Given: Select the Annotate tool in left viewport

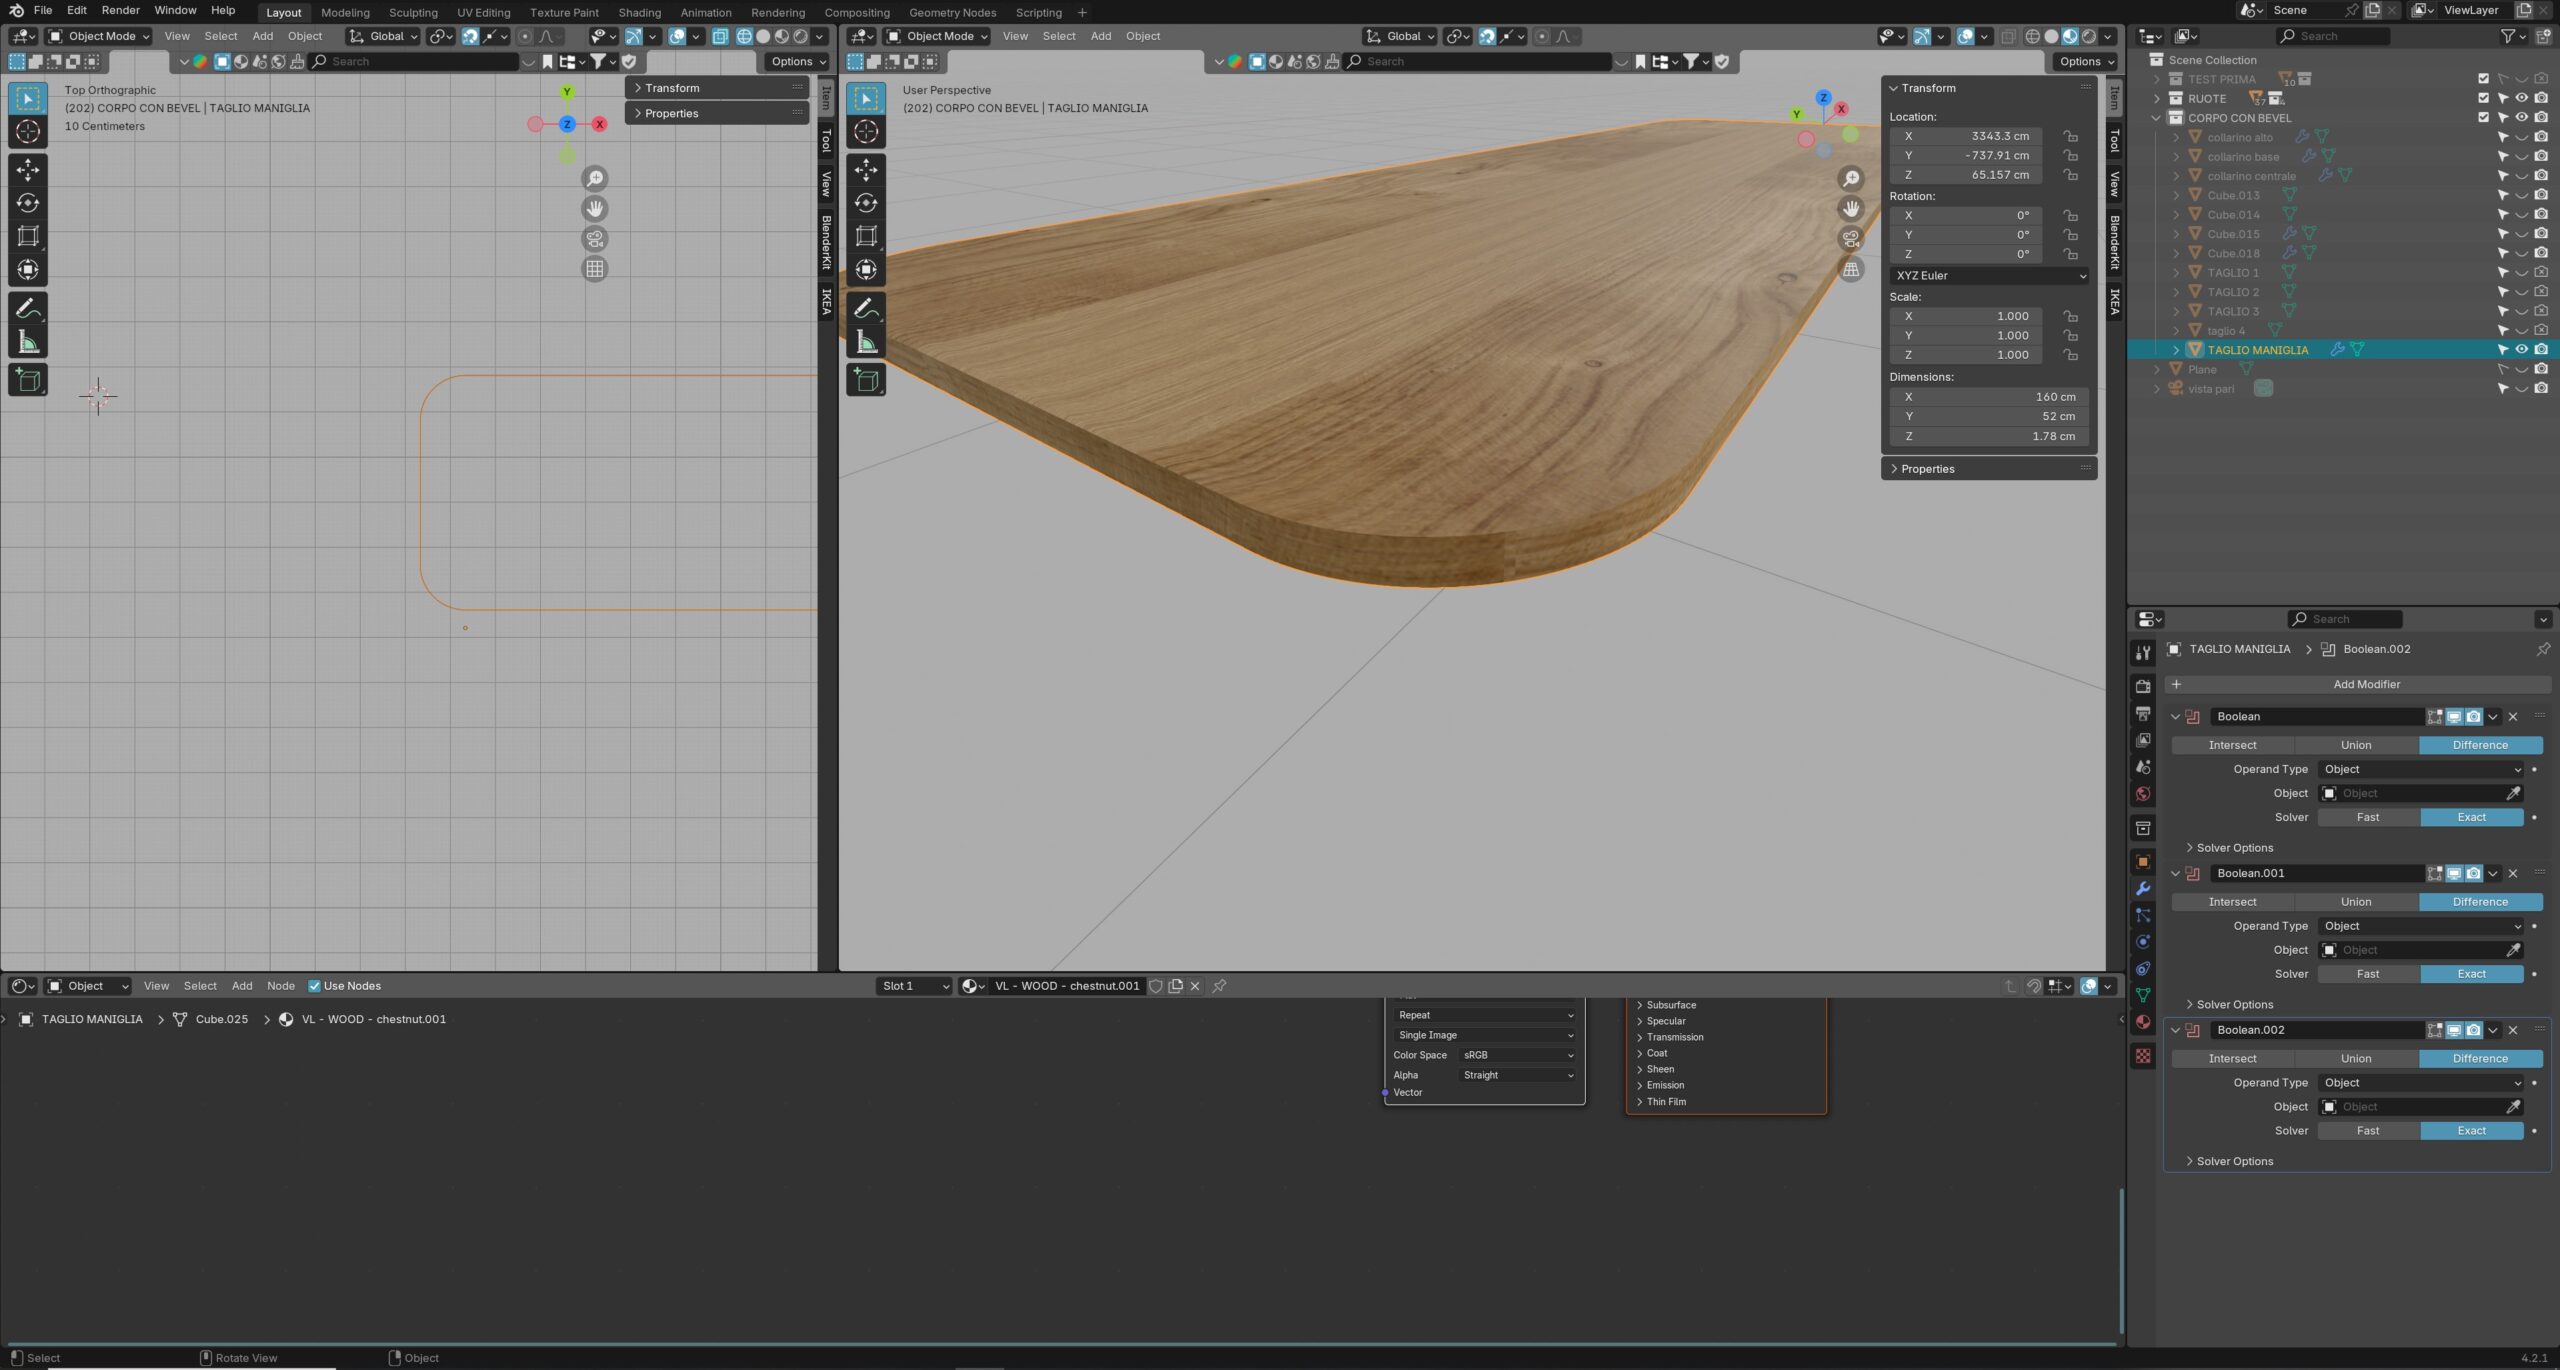Looking at the screenshot, I should (28, 308).
